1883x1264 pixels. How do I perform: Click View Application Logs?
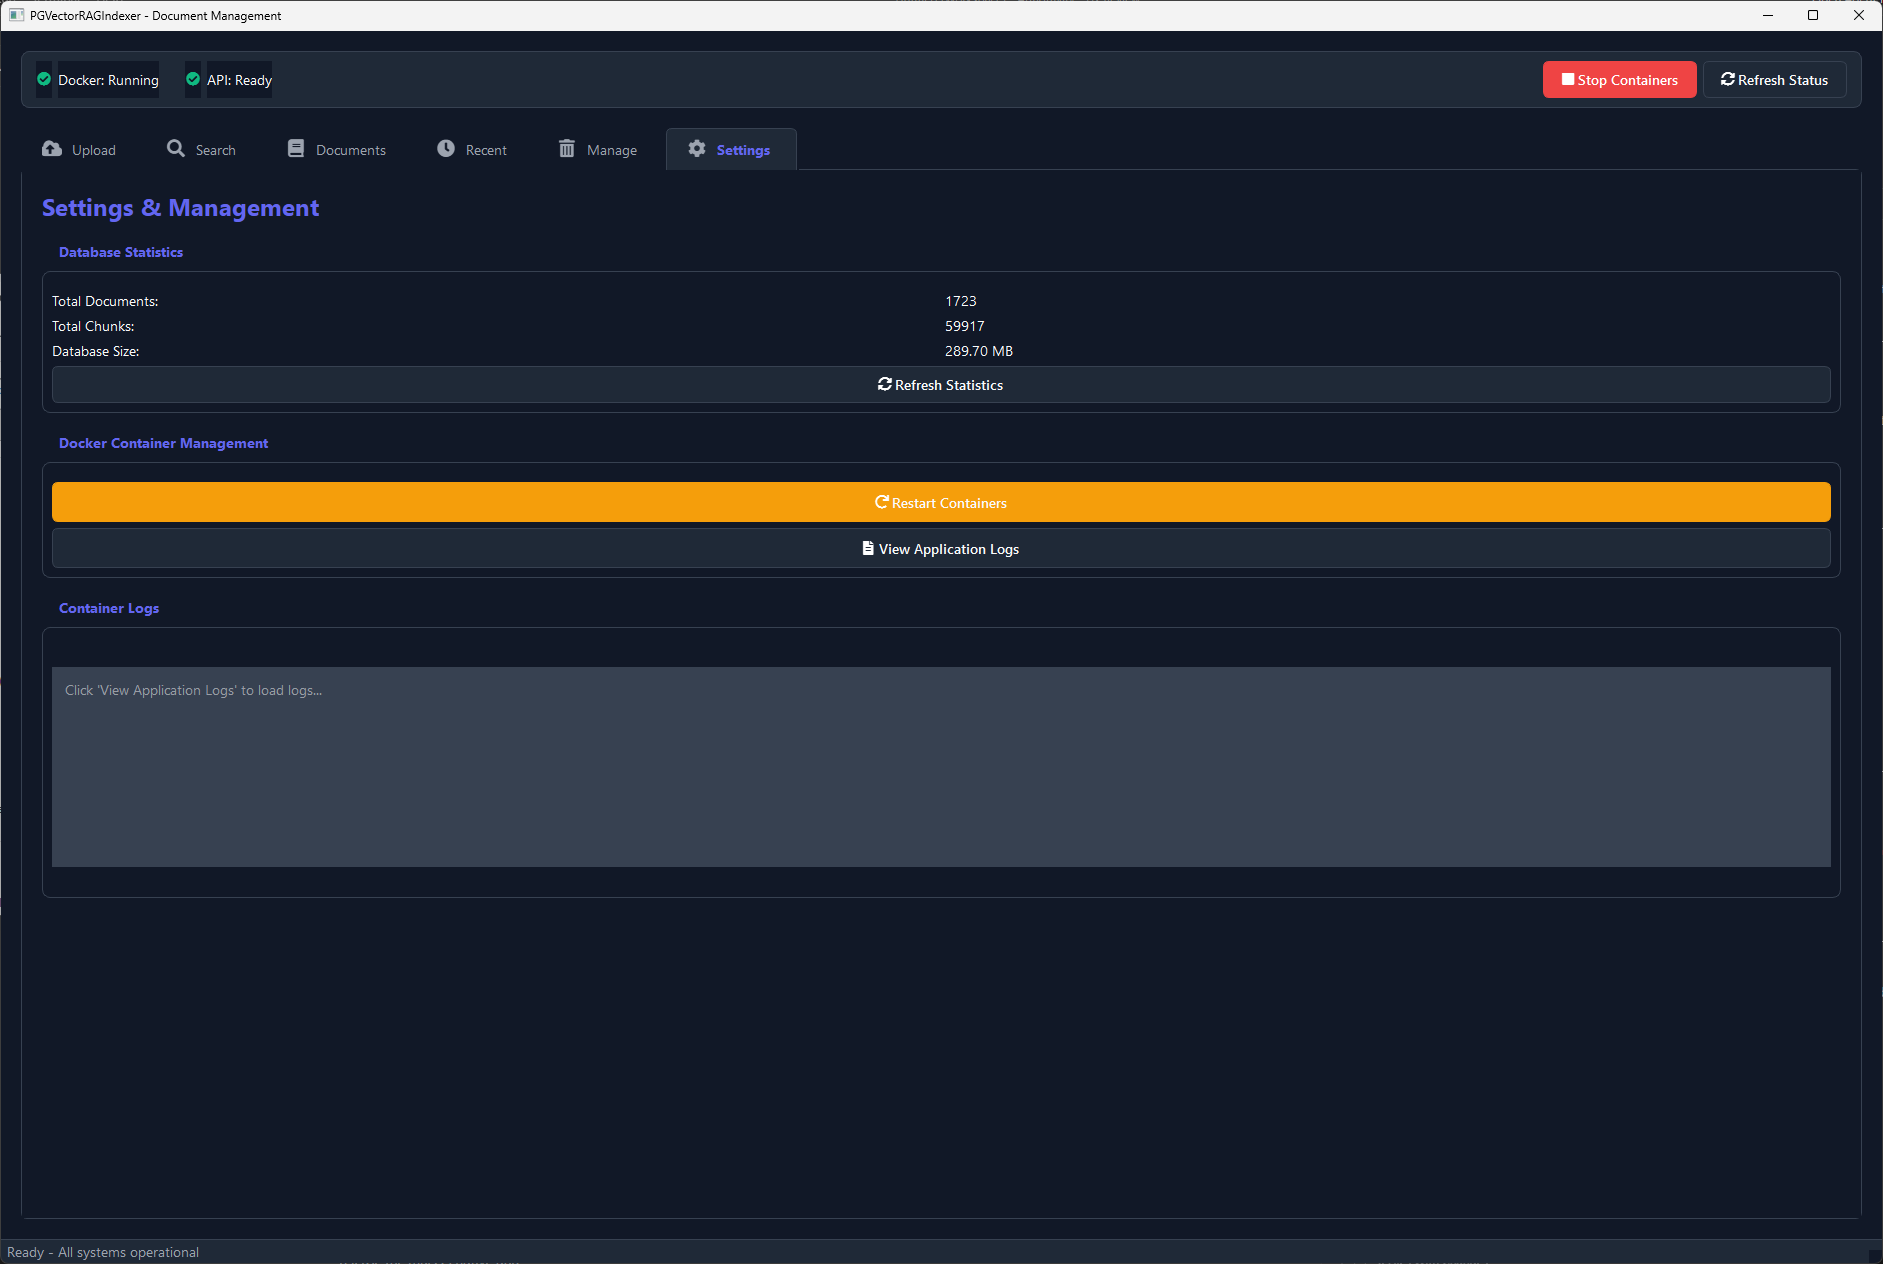coord(940,548)
